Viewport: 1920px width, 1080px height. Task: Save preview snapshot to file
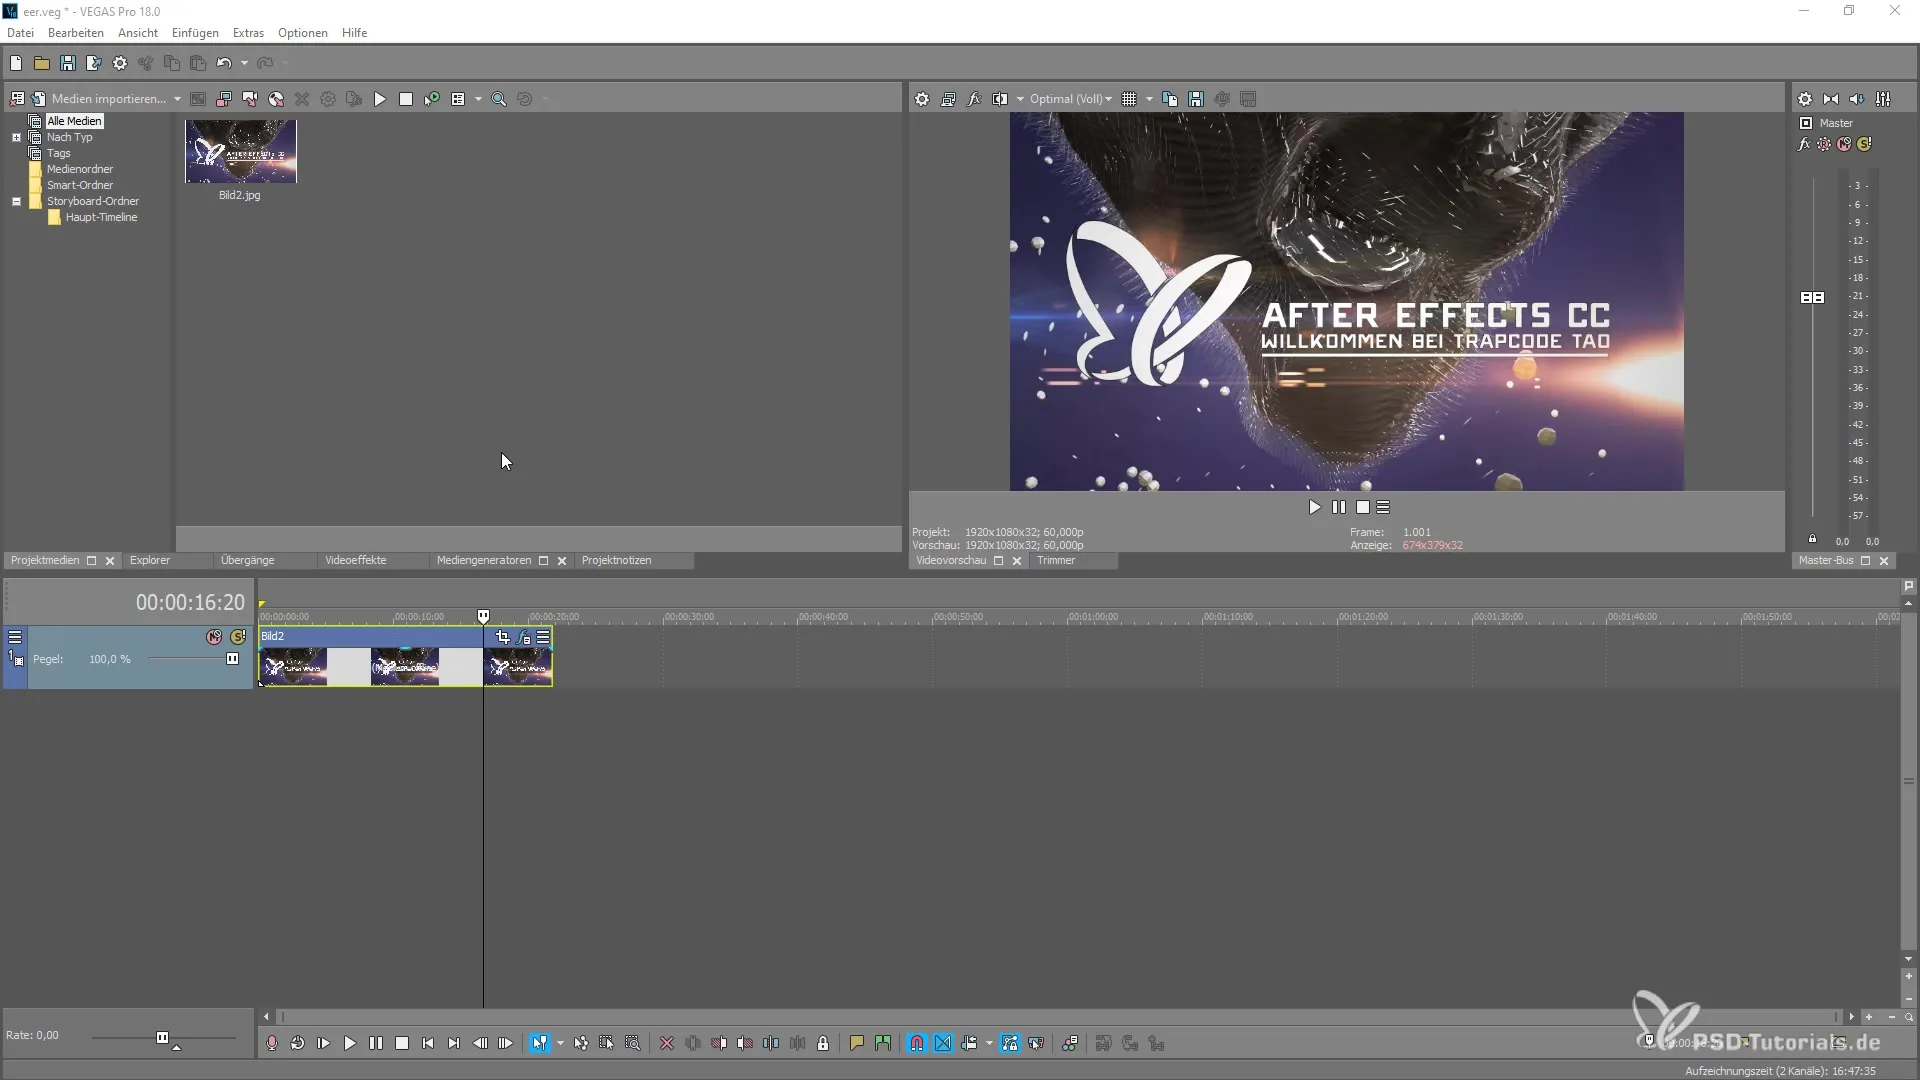pyautogui.click(x=1196, y=99)
